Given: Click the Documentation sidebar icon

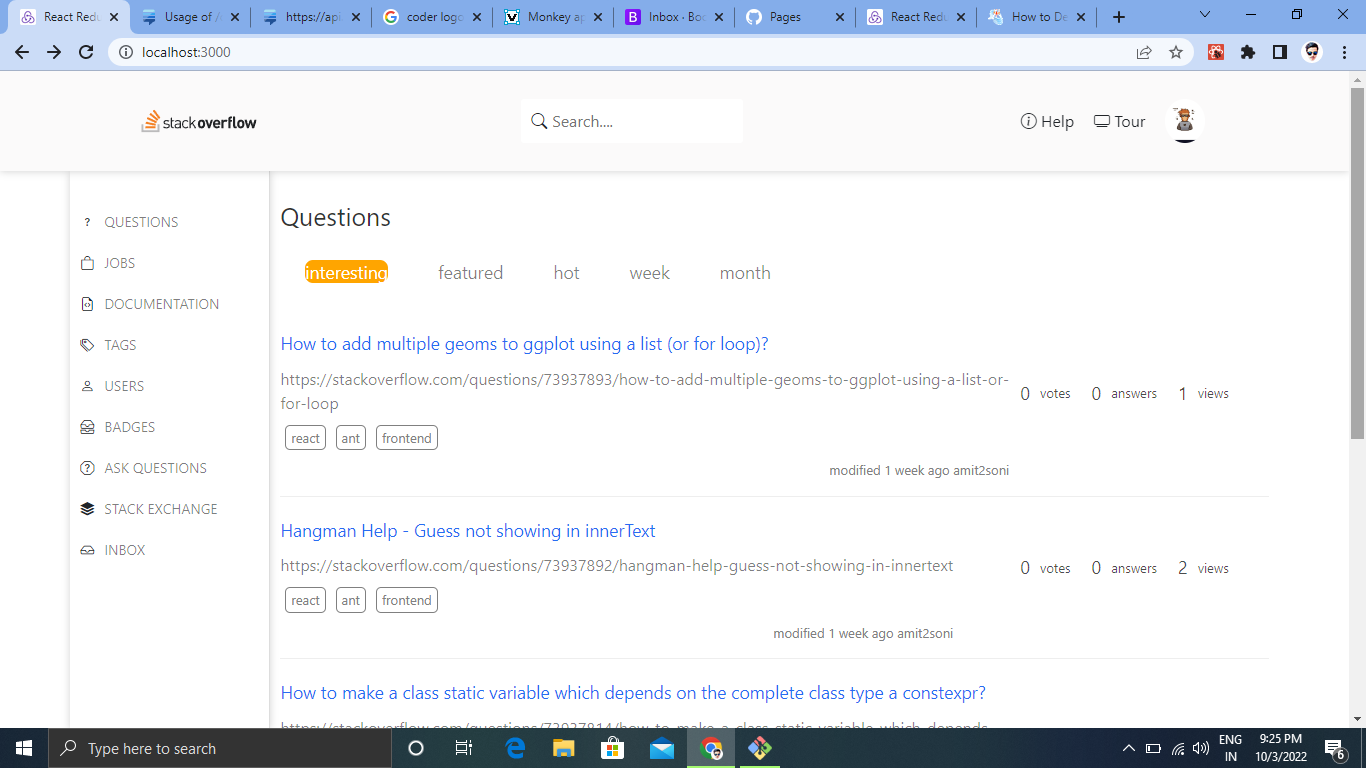Looking at the screenshot, I should (87, 303).
